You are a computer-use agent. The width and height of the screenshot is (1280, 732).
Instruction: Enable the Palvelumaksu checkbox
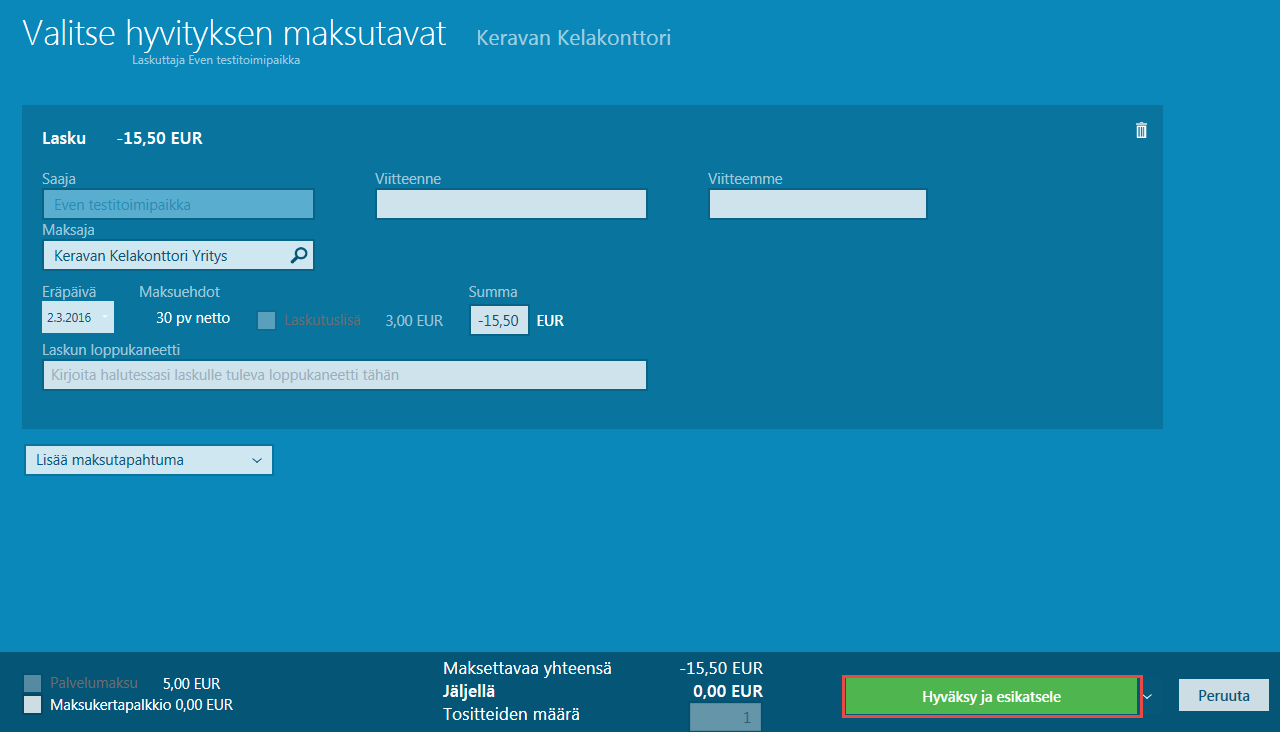tap(33, 683)
